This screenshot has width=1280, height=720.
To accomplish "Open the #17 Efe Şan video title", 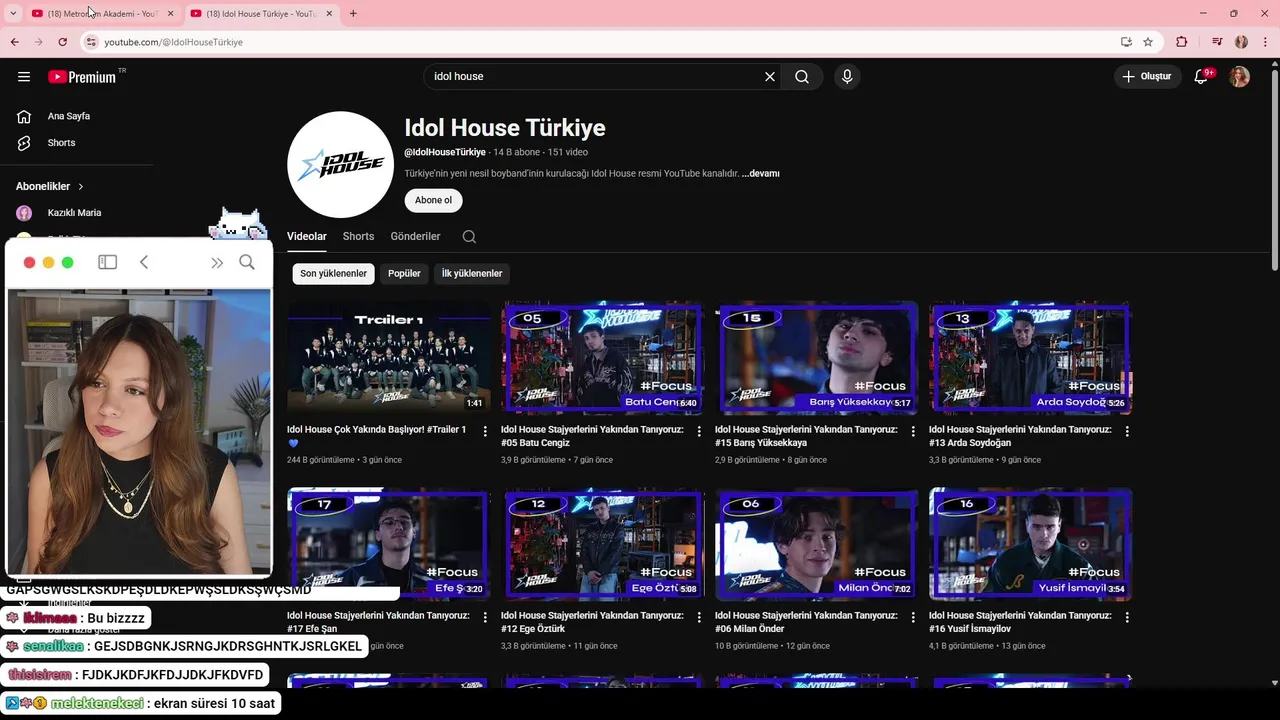I will pyautogui.click(x=378, y=622).
